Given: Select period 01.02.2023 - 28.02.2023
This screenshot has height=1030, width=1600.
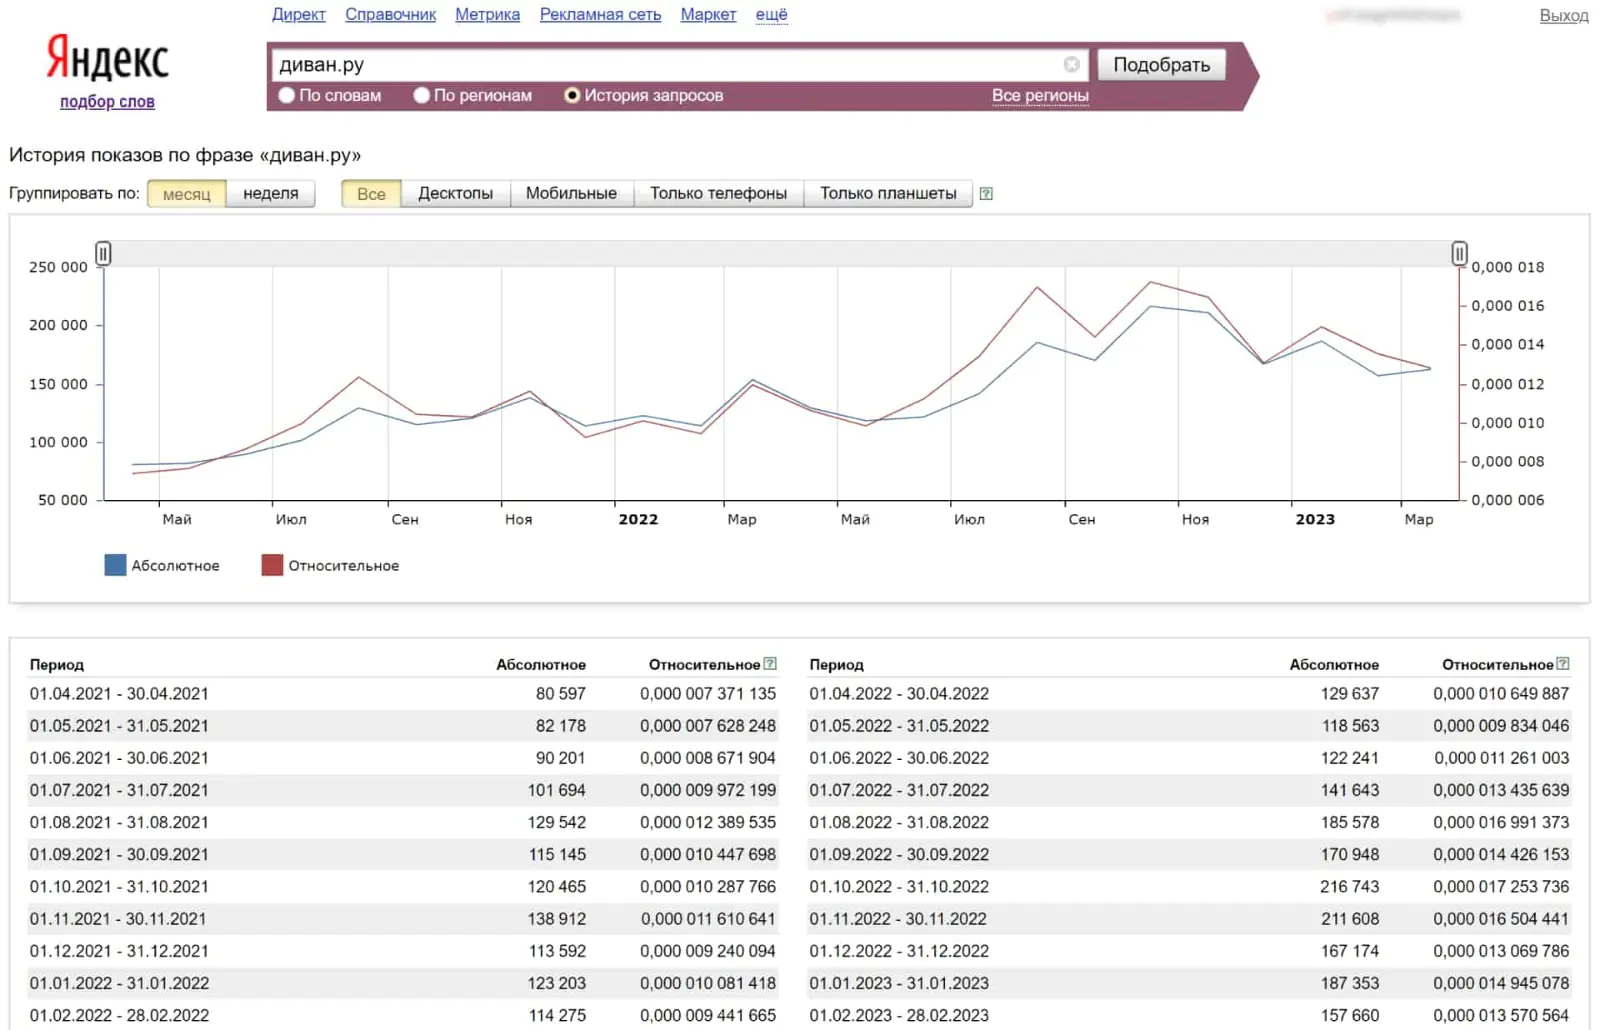Looking at the screenshot, I should point(899,1016).
